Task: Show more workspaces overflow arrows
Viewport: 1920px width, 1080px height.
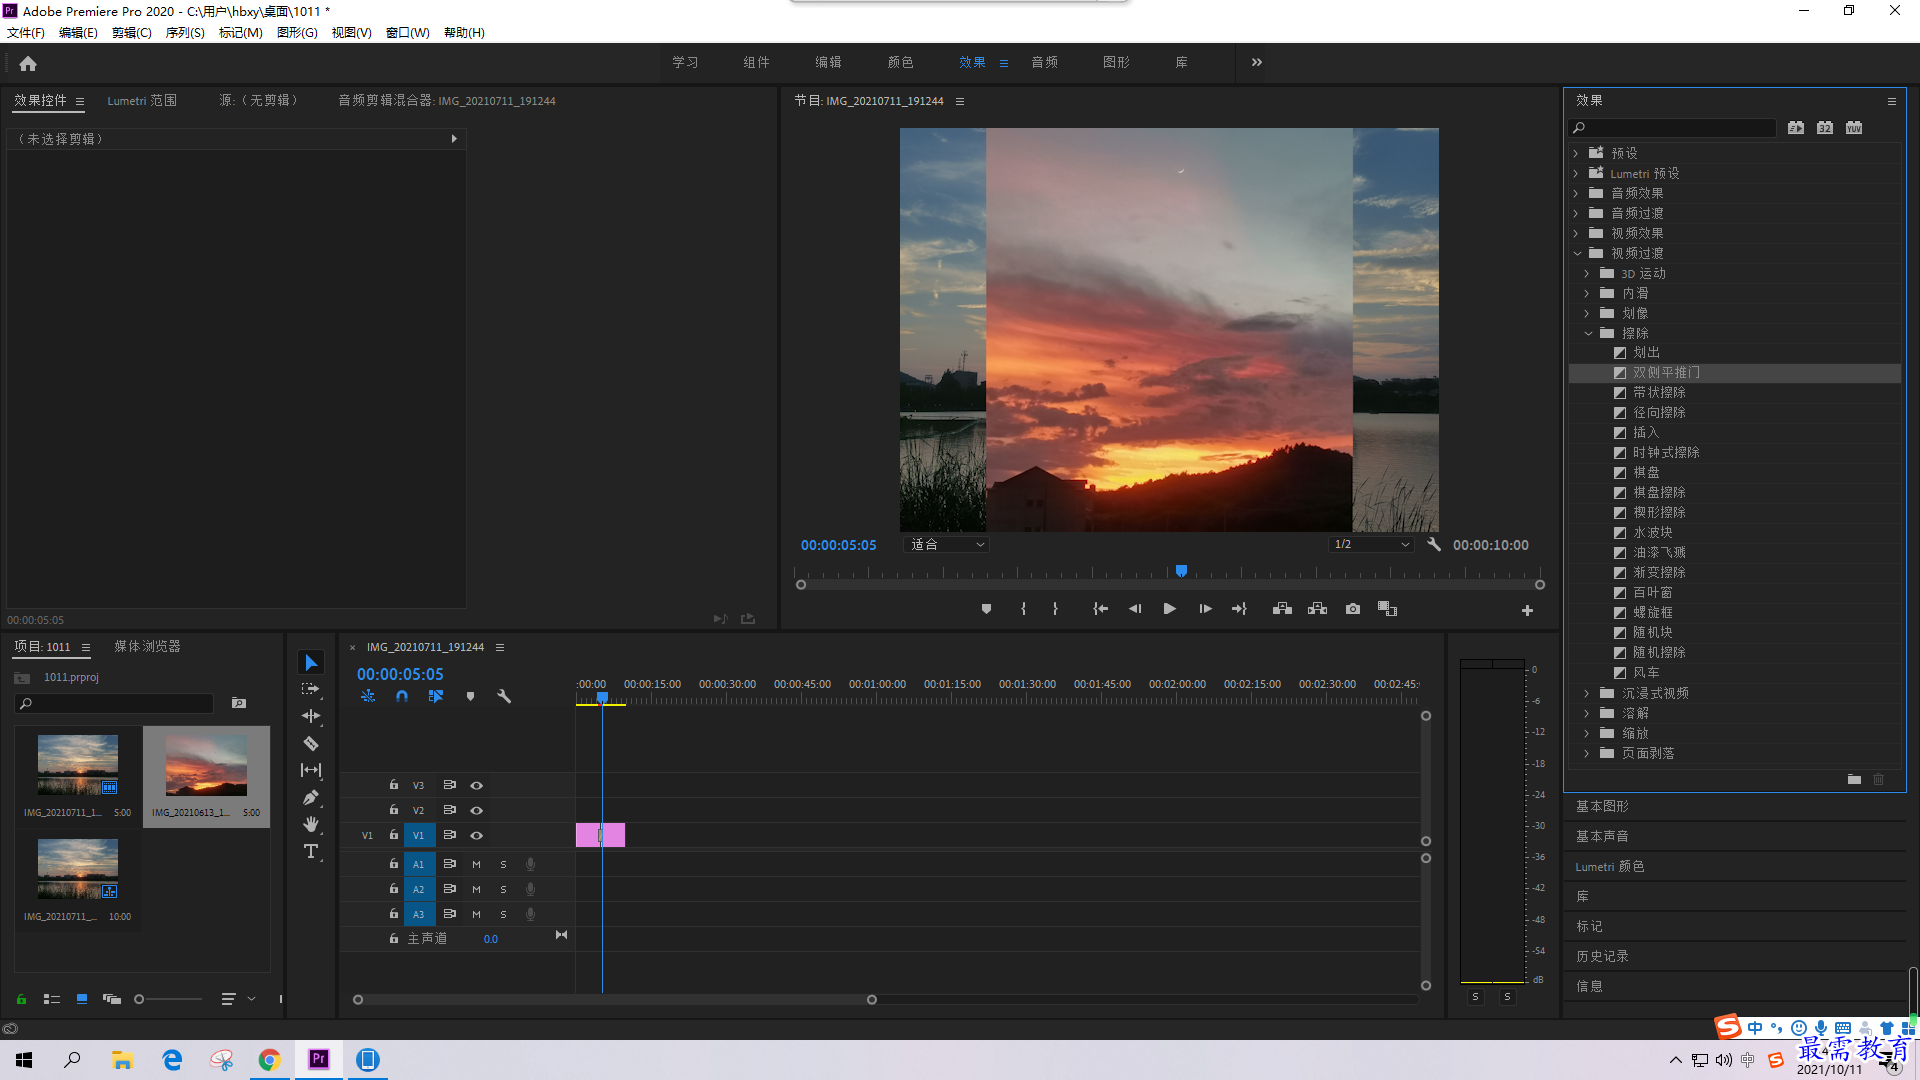Action: [x=1257, y=62]
